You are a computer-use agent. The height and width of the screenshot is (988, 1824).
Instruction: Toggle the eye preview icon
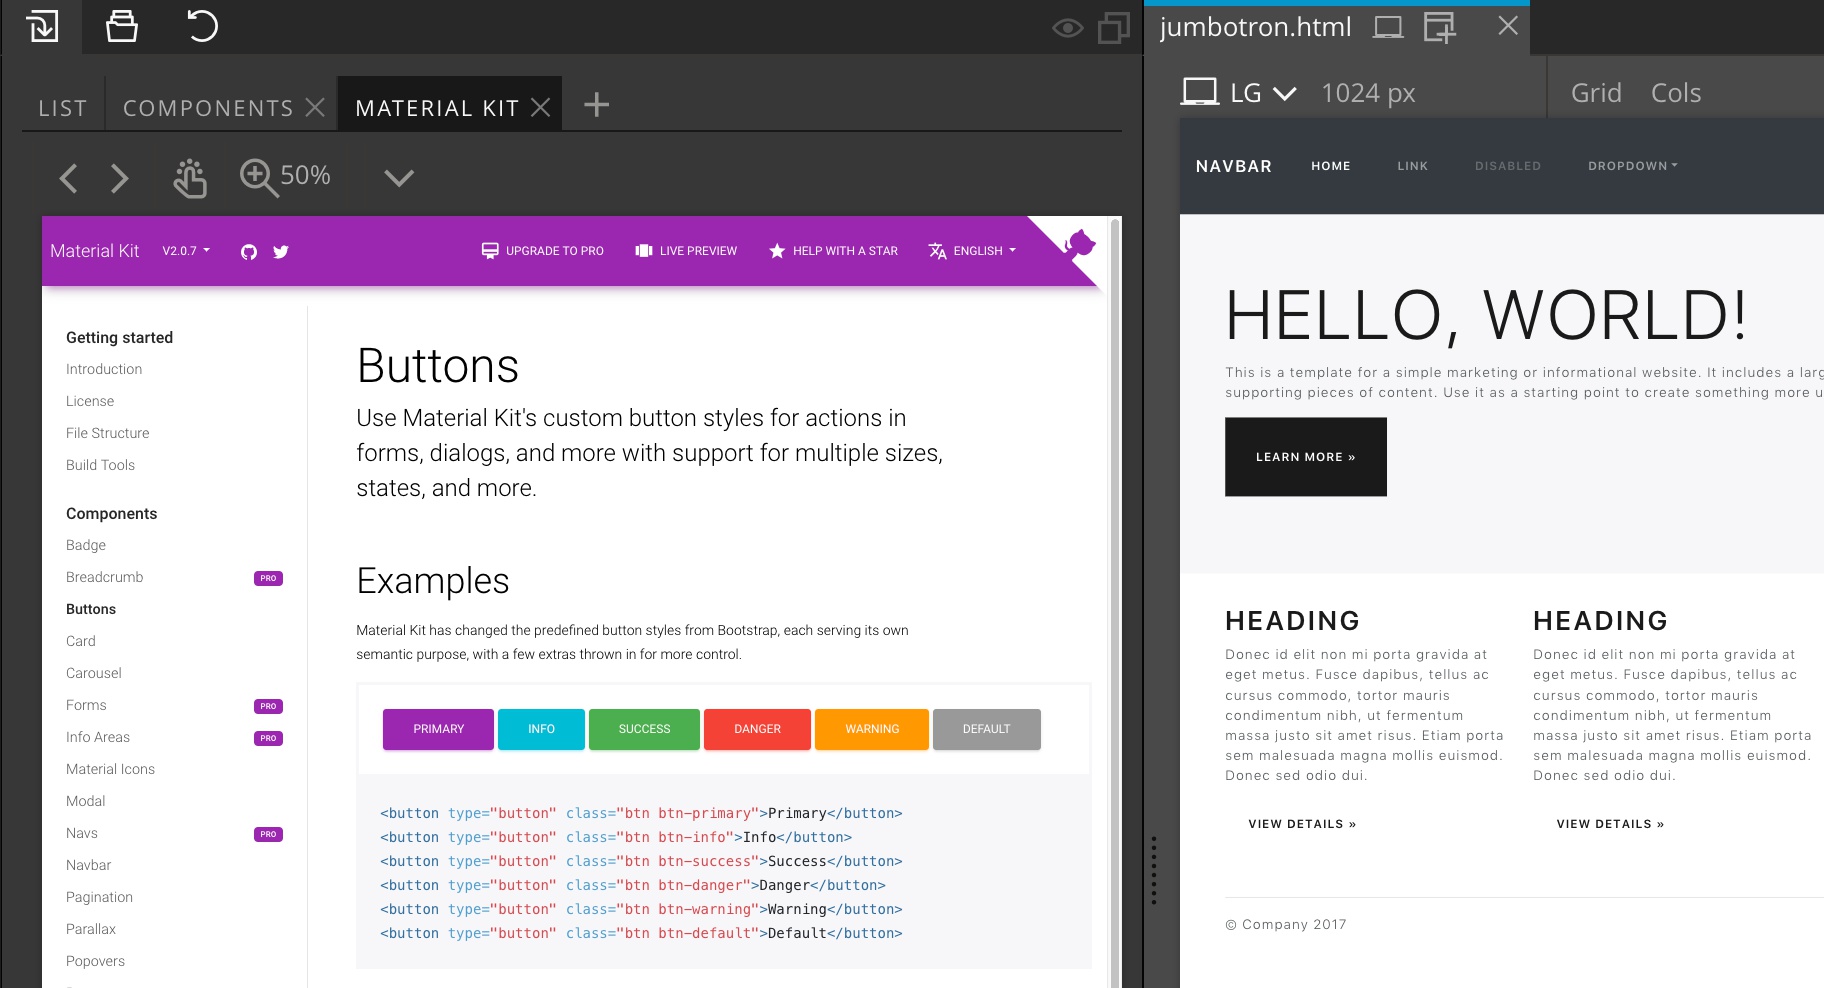click(x=1068, y=28)
